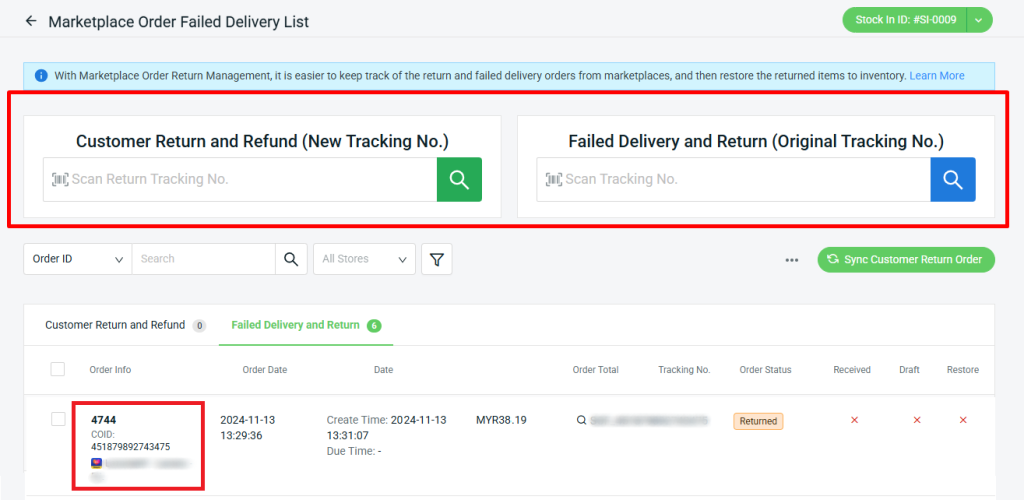The width and height of the screenshot is (1024, 500).
Task: Open the filter funnel icon
Action: point(436,259)
